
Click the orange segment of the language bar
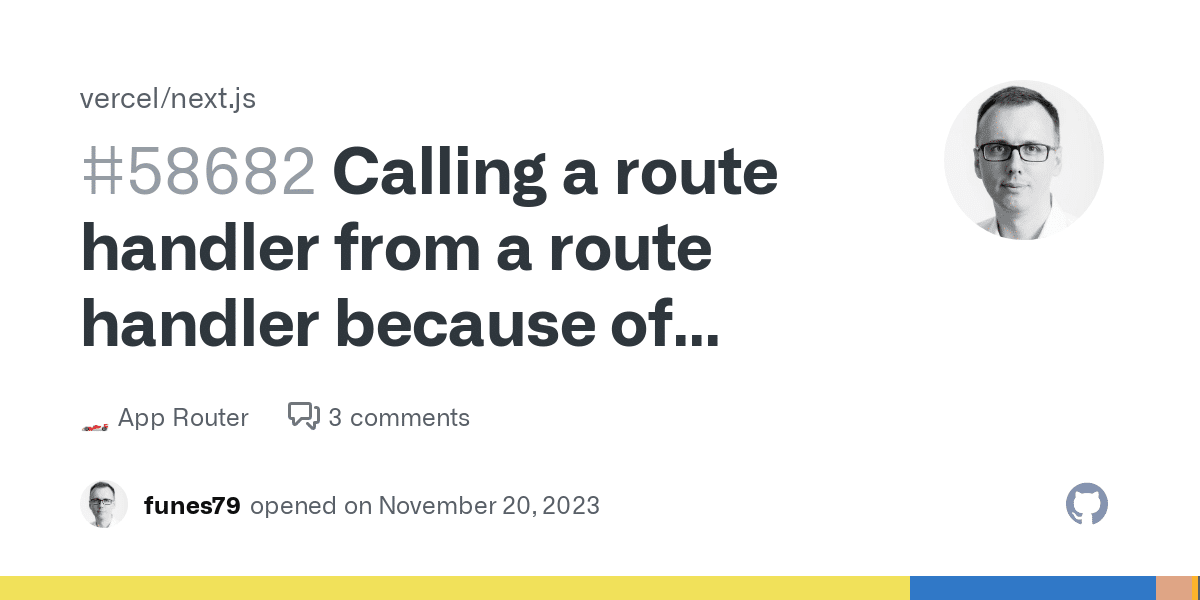(x=1175, y=588)
